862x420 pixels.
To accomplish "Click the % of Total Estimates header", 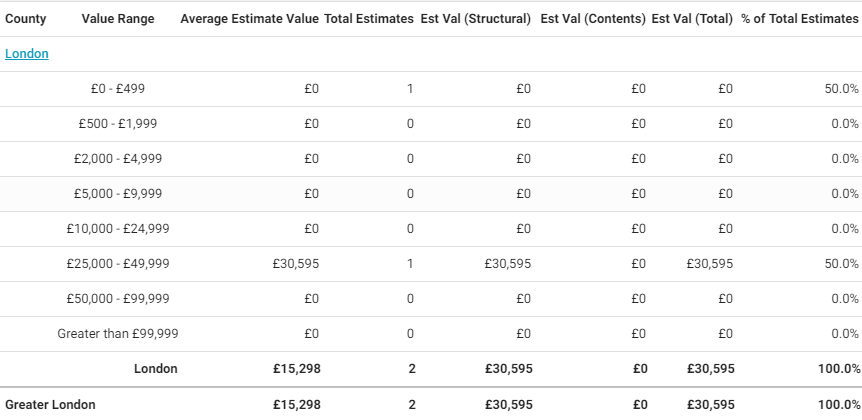I will point(800,19).
